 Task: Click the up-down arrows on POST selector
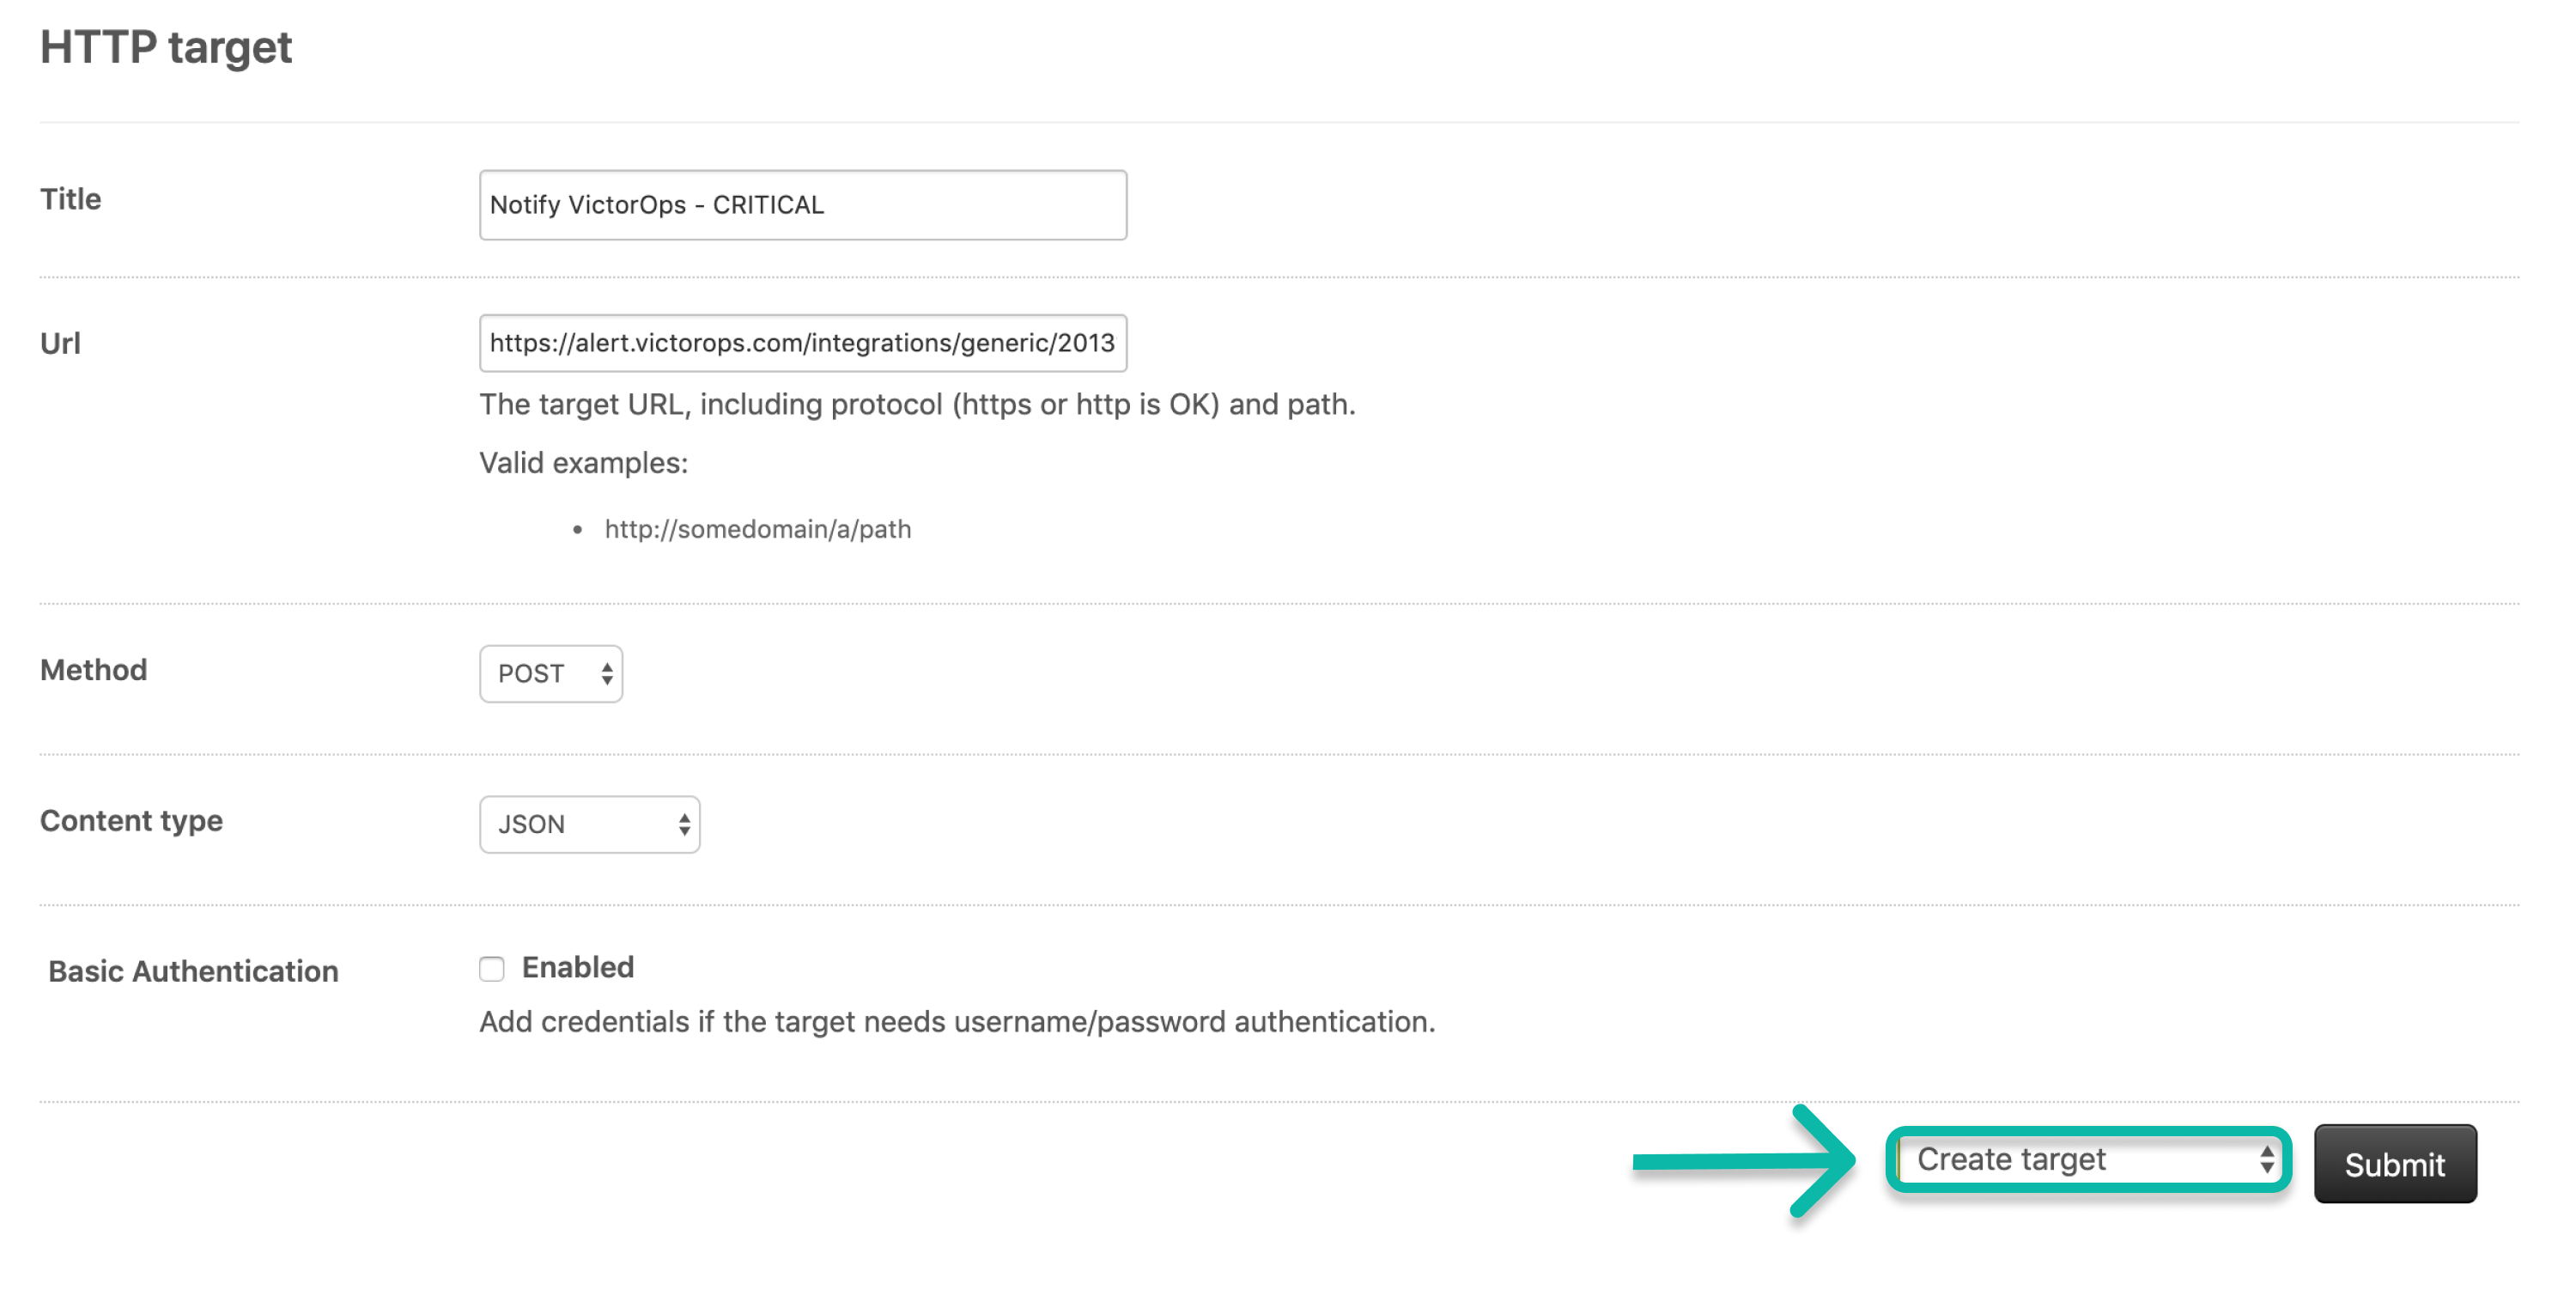tap(606, 674)
